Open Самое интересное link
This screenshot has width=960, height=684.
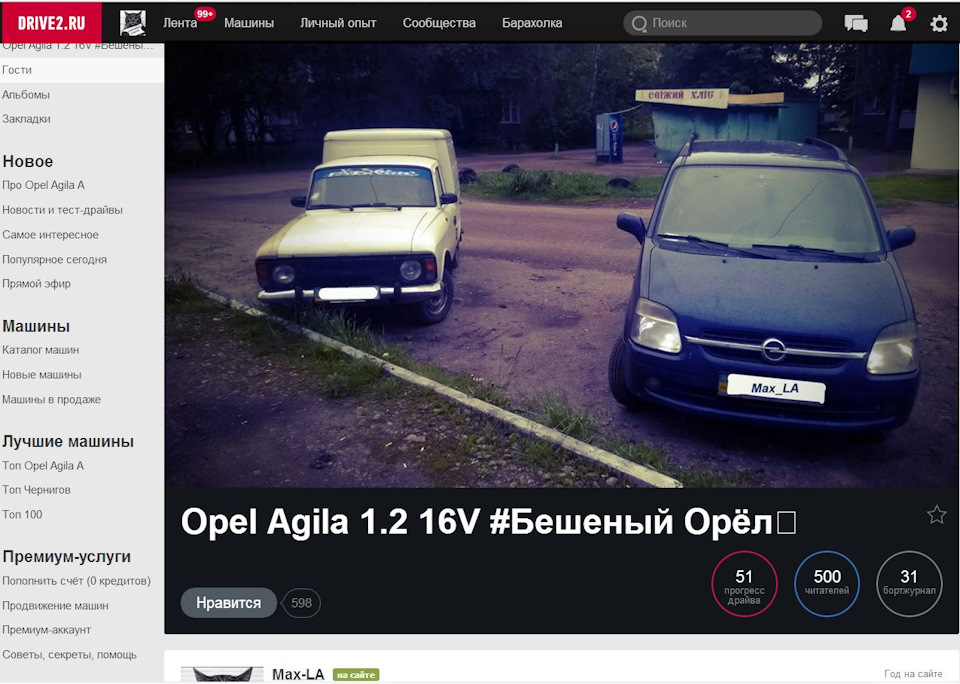[50, 235]
